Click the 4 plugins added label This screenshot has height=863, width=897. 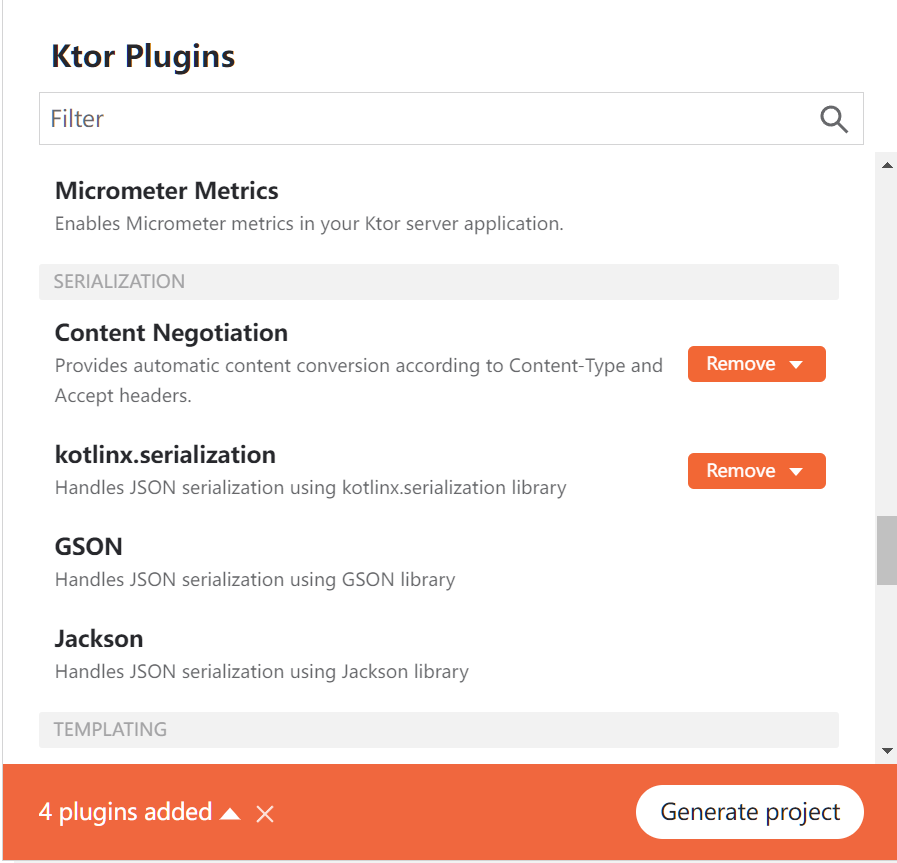pyautogui.click(x=125, y=812)
